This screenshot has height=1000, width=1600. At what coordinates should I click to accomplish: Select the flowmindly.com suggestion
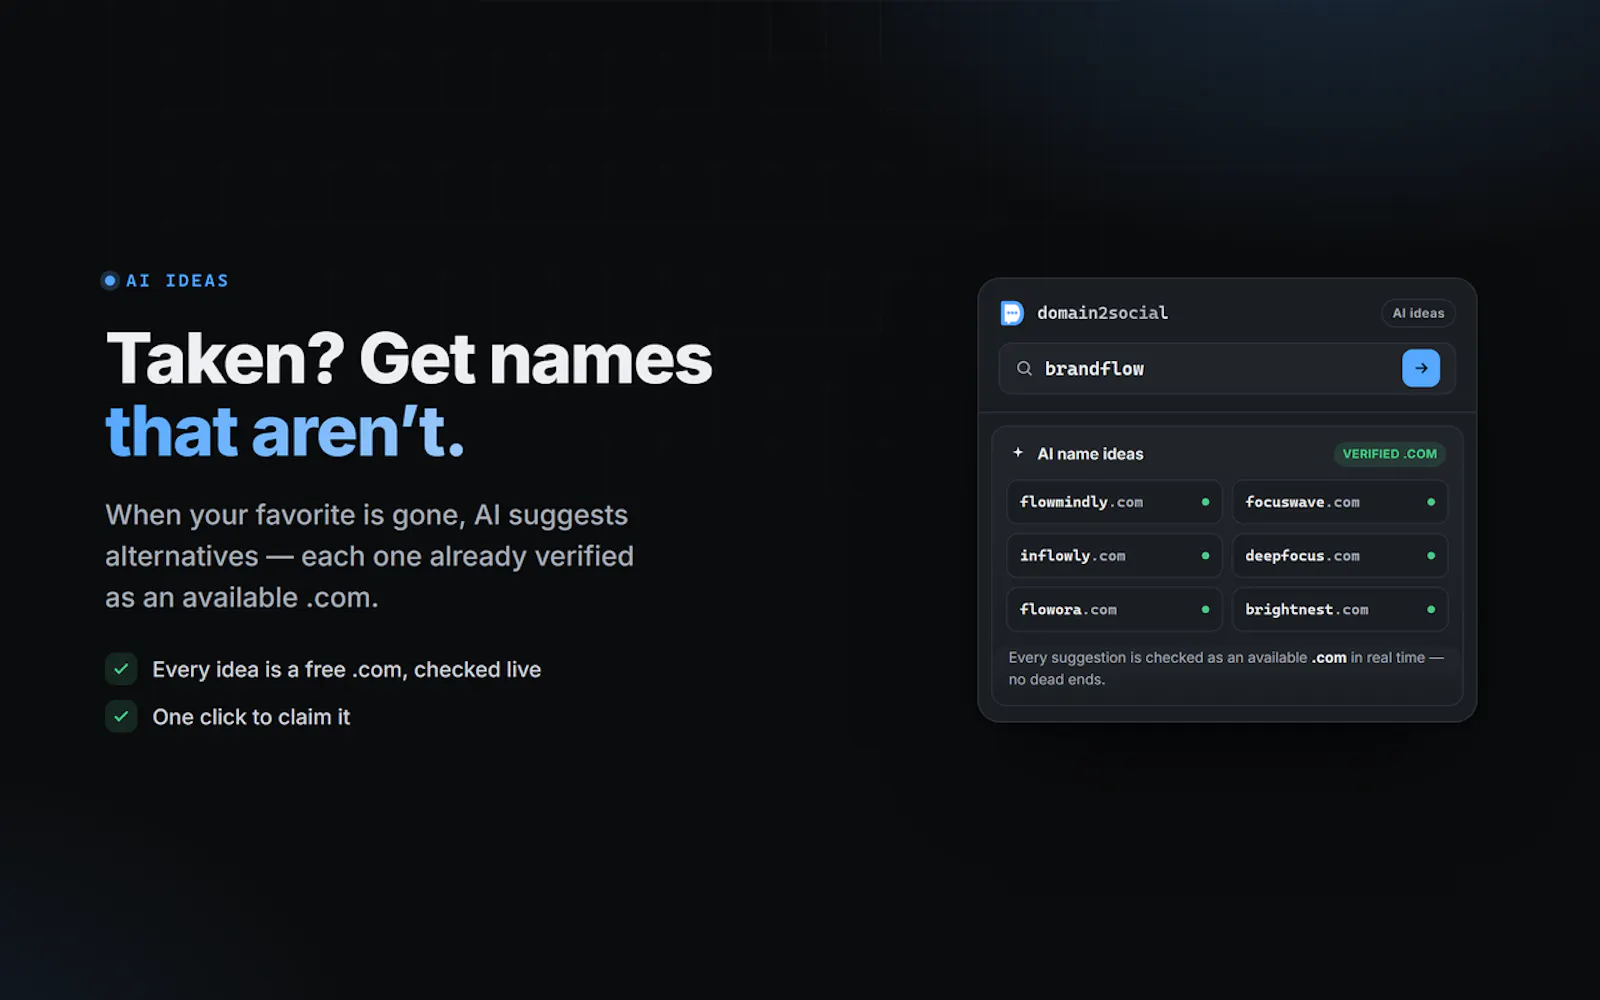1114,502
